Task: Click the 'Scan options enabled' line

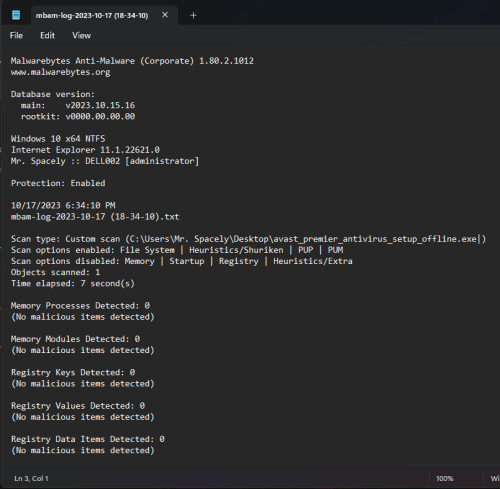Action: (x=177, y=250)
